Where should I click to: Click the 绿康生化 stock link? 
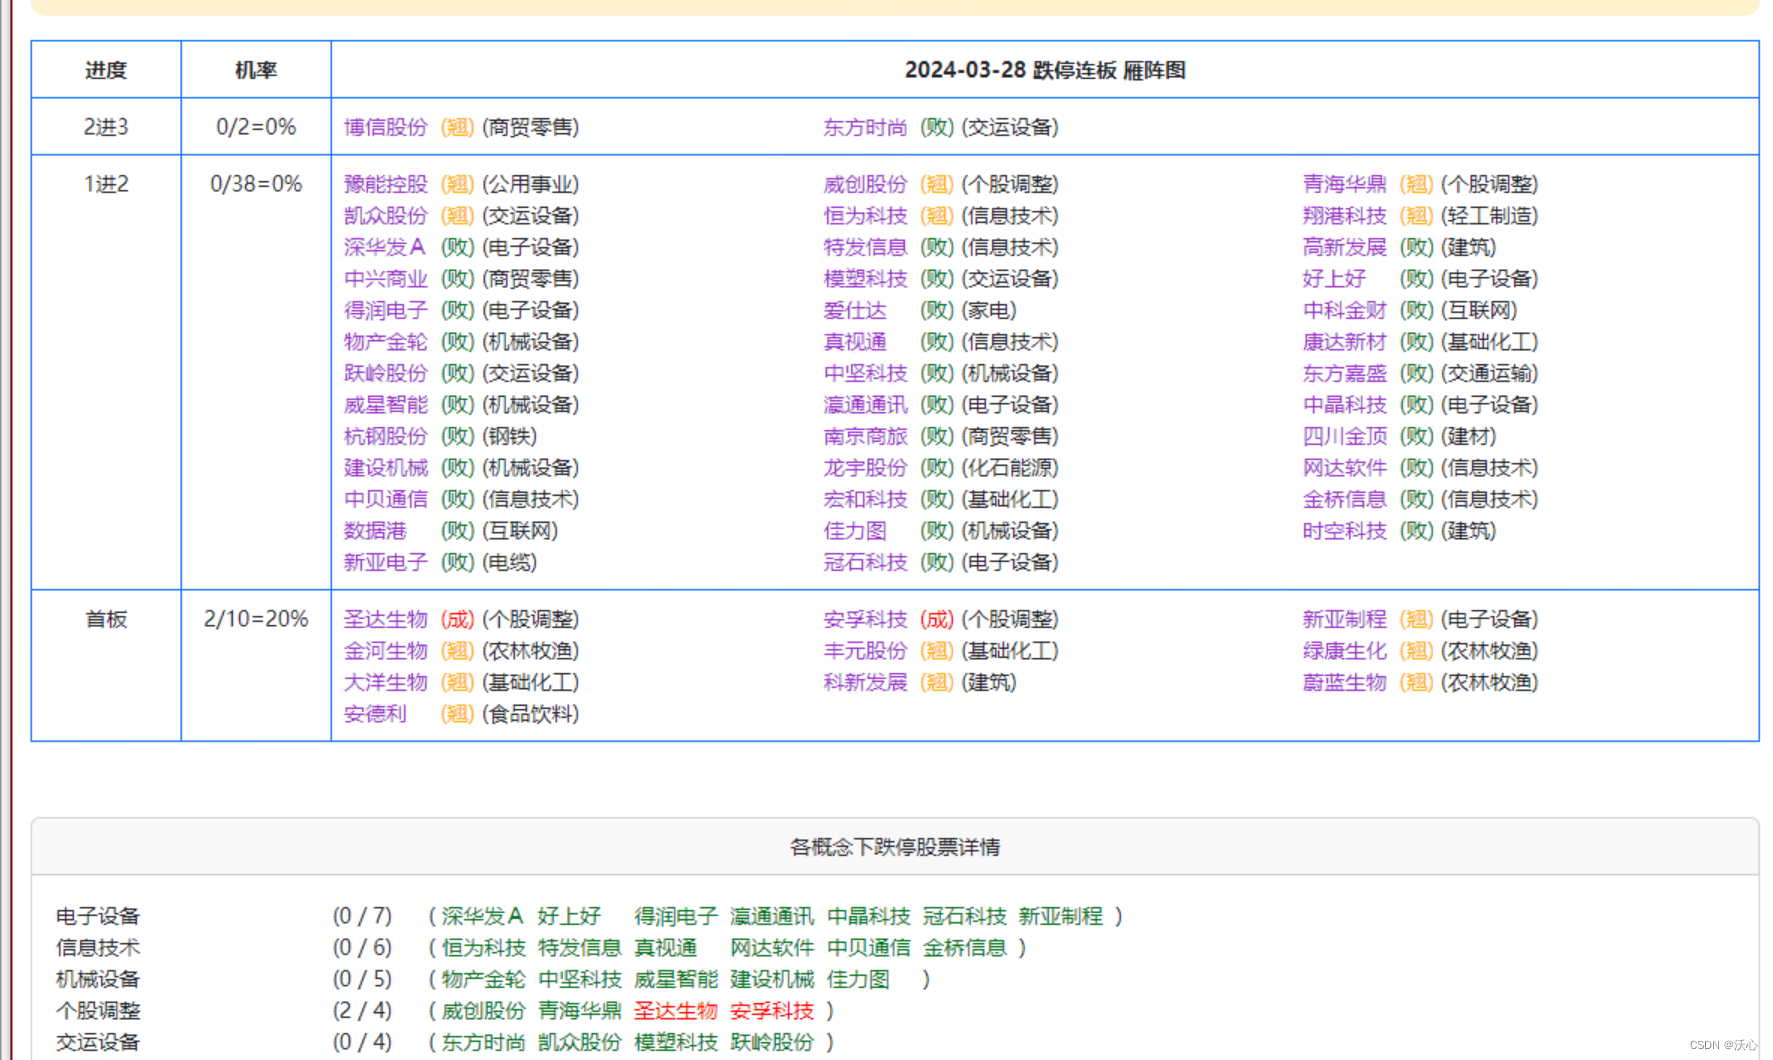click(1344, 651)
